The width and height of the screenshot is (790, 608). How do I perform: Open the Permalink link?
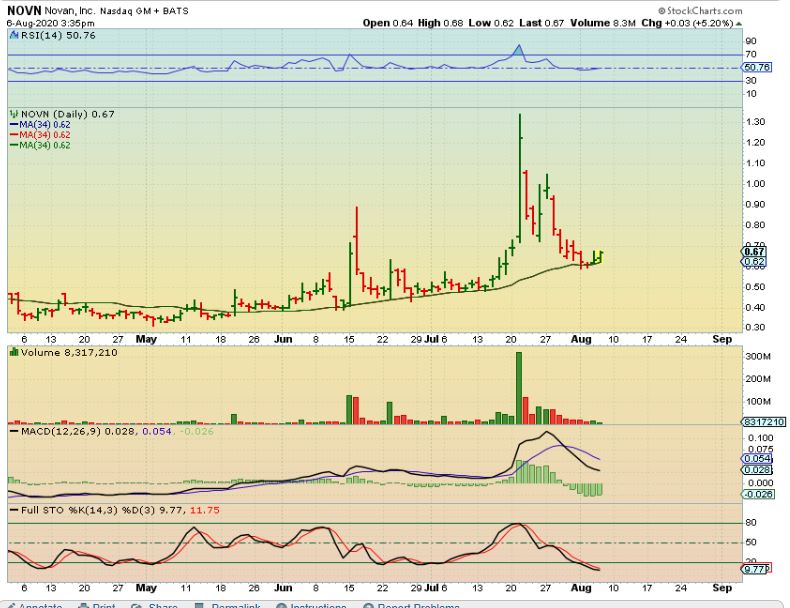235,605
